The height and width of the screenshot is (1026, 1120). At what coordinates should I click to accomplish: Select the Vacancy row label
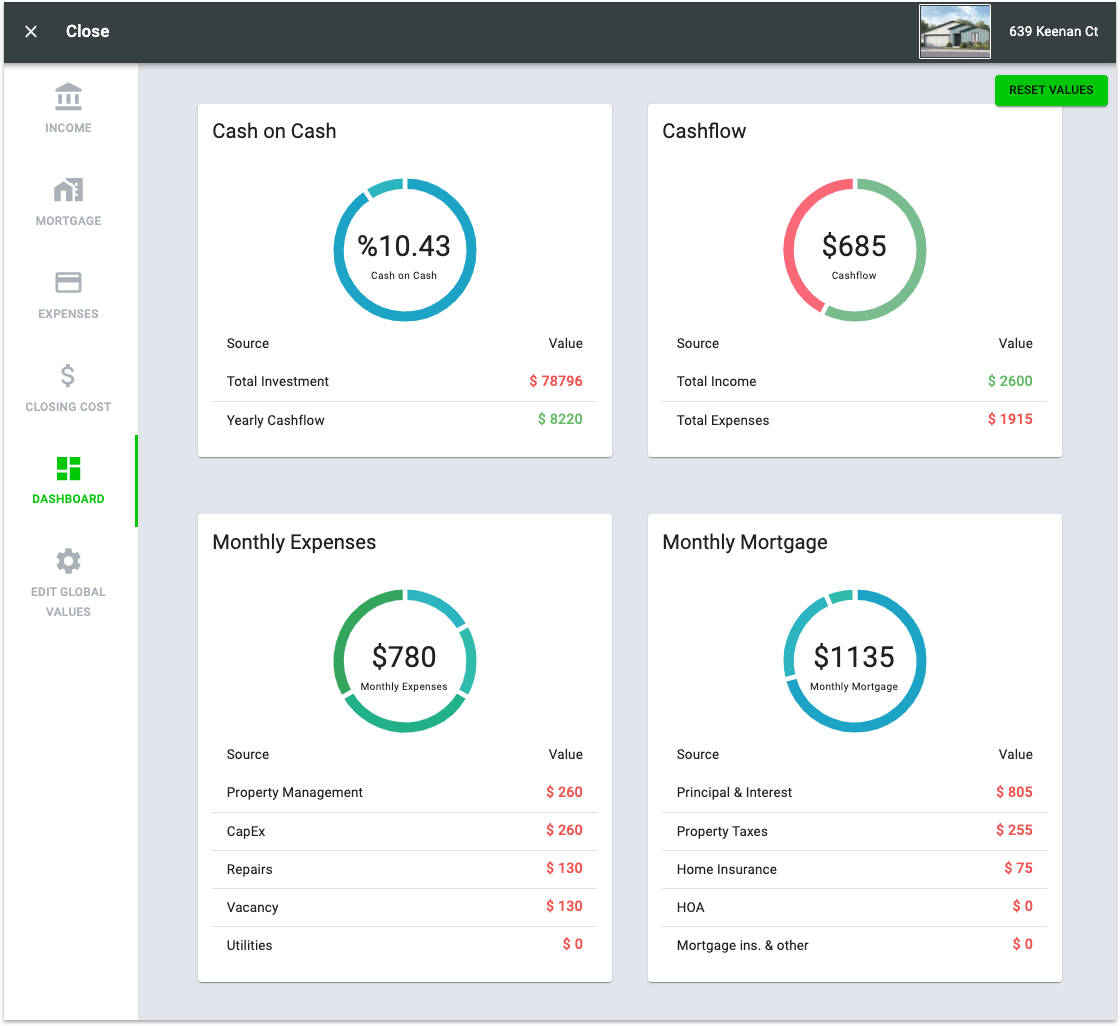252,907
